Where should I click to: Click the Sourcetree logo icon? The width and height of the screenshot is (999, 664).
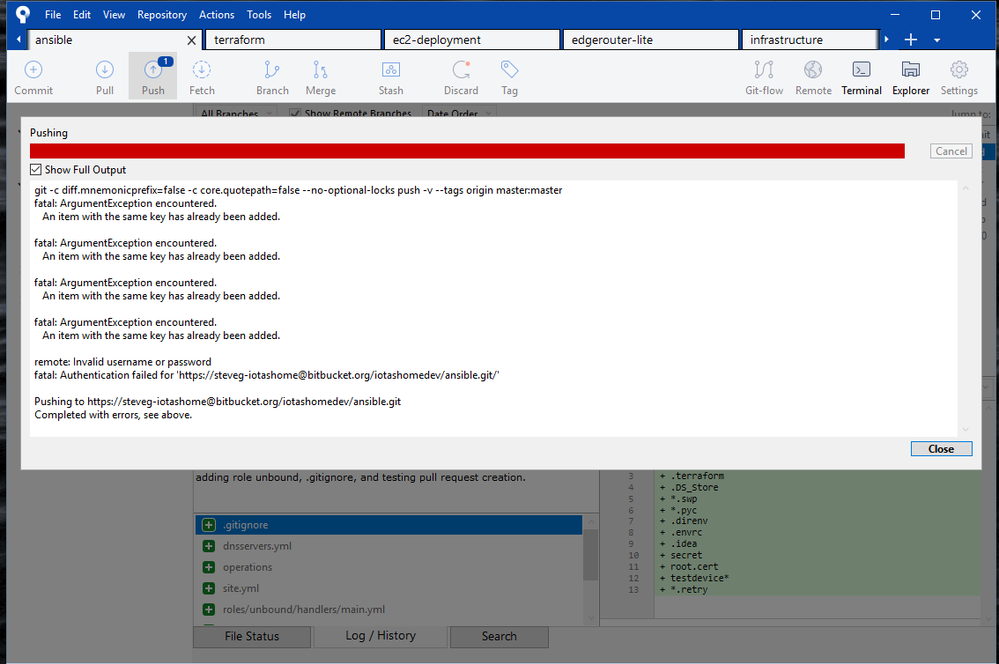[x=22, y=15]
